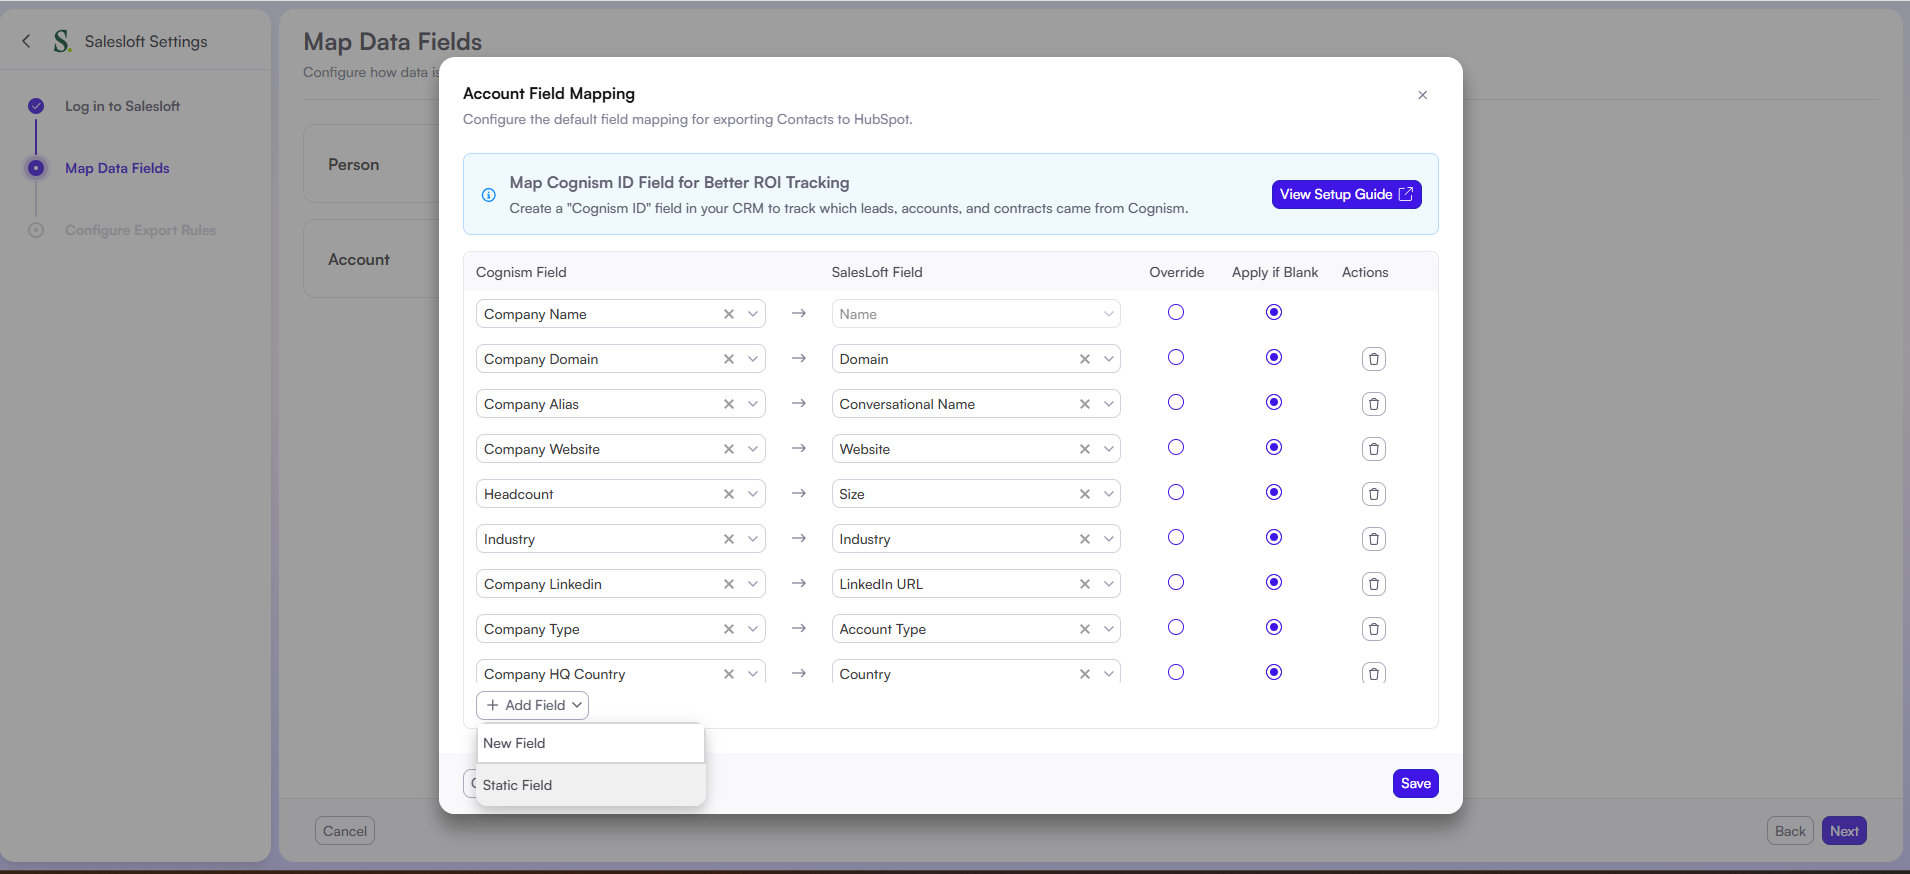Enable Override for Company Name
This screenshot has height=874, width=1910.
click(x=1176, y=312)
